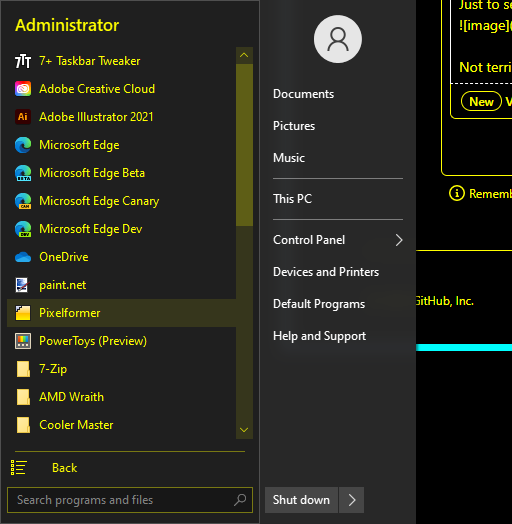Click the 7+ Taskbar Tweaker icon

(23, 61)
